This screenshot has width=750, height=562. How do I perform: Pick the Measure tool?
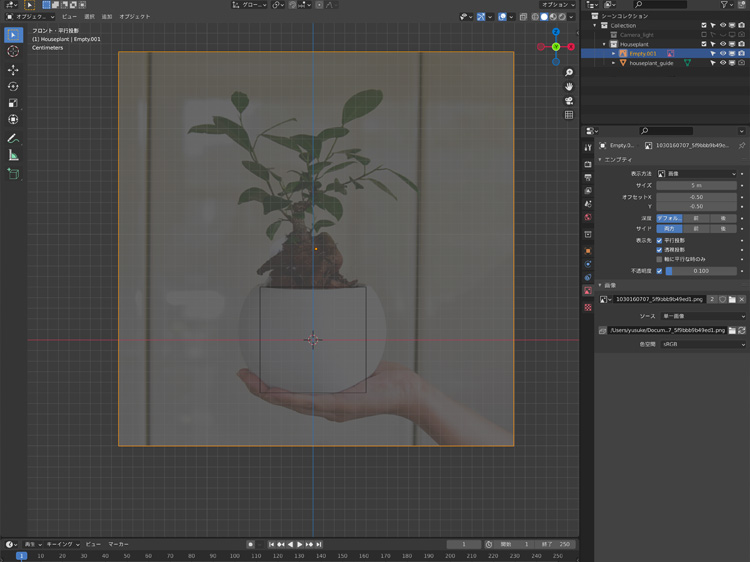13,155
